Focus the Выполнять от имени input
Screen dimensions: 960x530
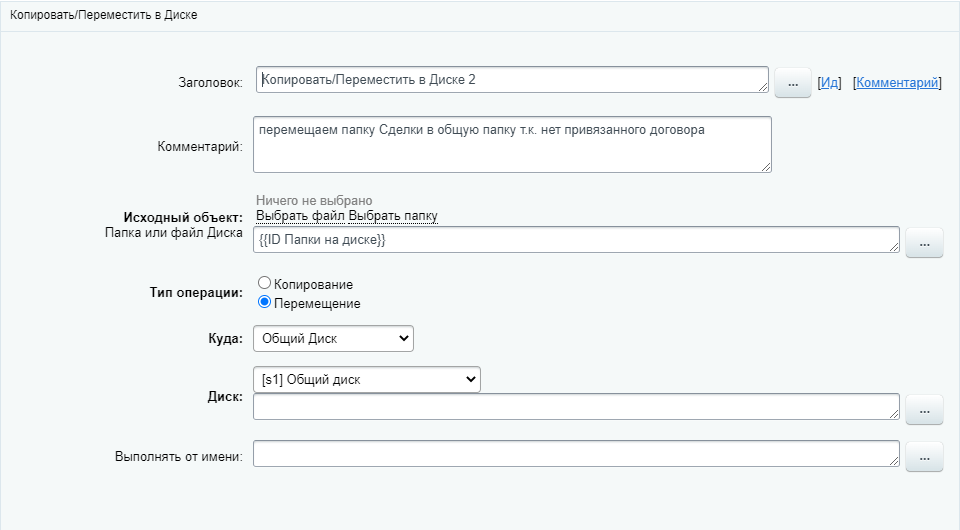tap(575, 454)
